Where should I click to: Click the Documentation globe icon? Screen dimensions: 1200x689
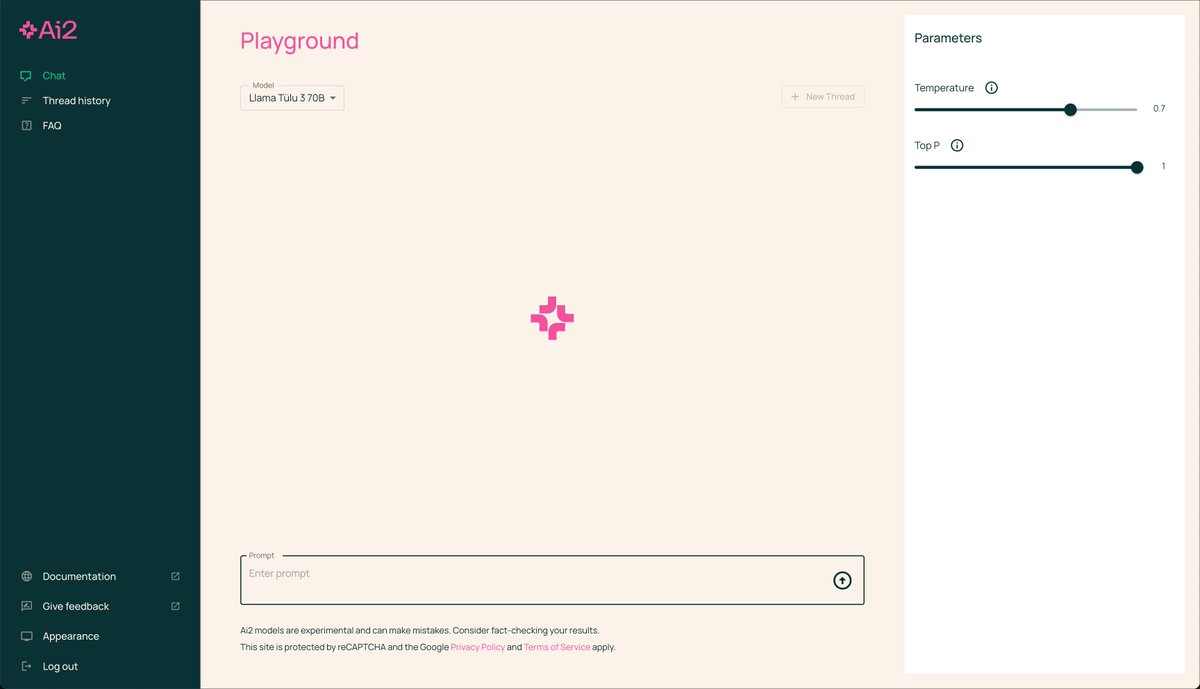(26, 577)
